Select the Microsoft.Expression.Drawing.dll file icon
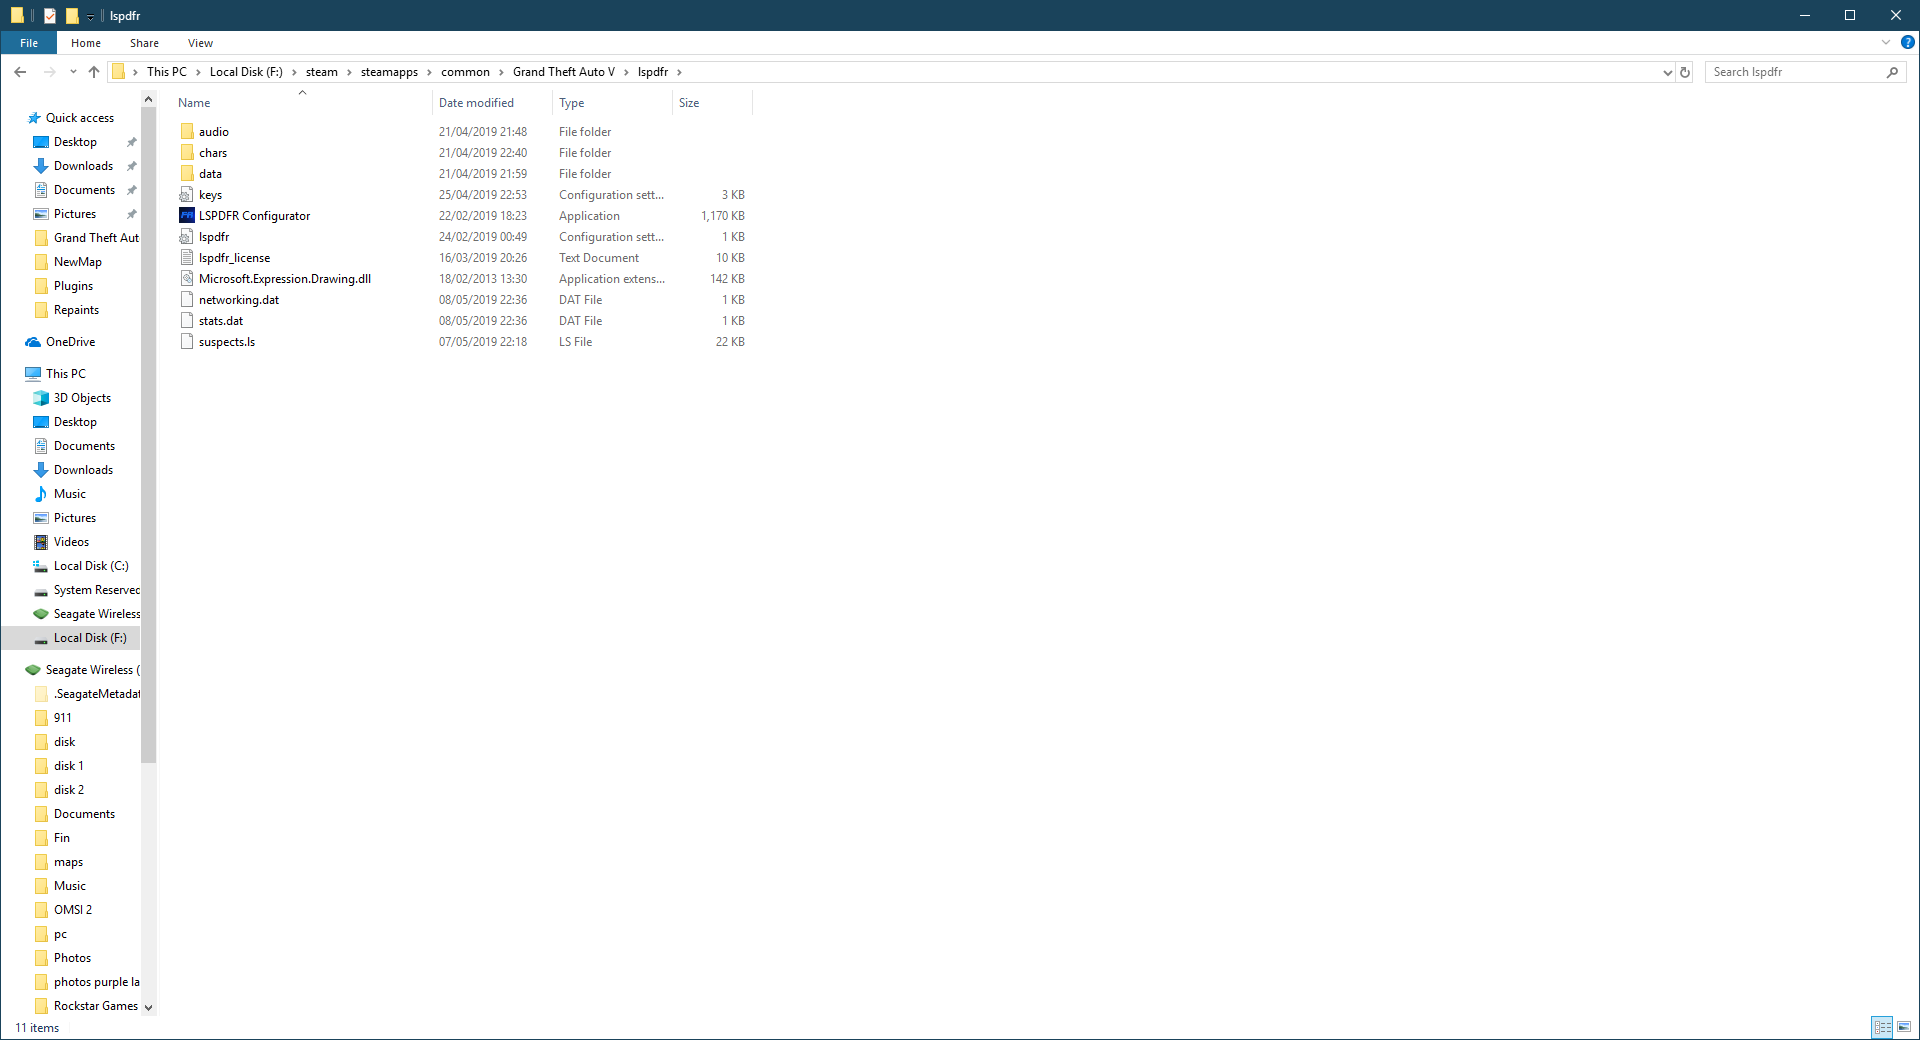 coord(187,279)
